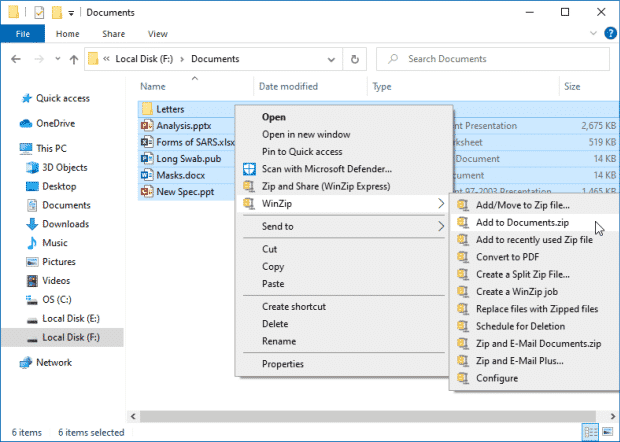
Task: Click the Convert to PDF icon
Action: click(x=461, y=257)
